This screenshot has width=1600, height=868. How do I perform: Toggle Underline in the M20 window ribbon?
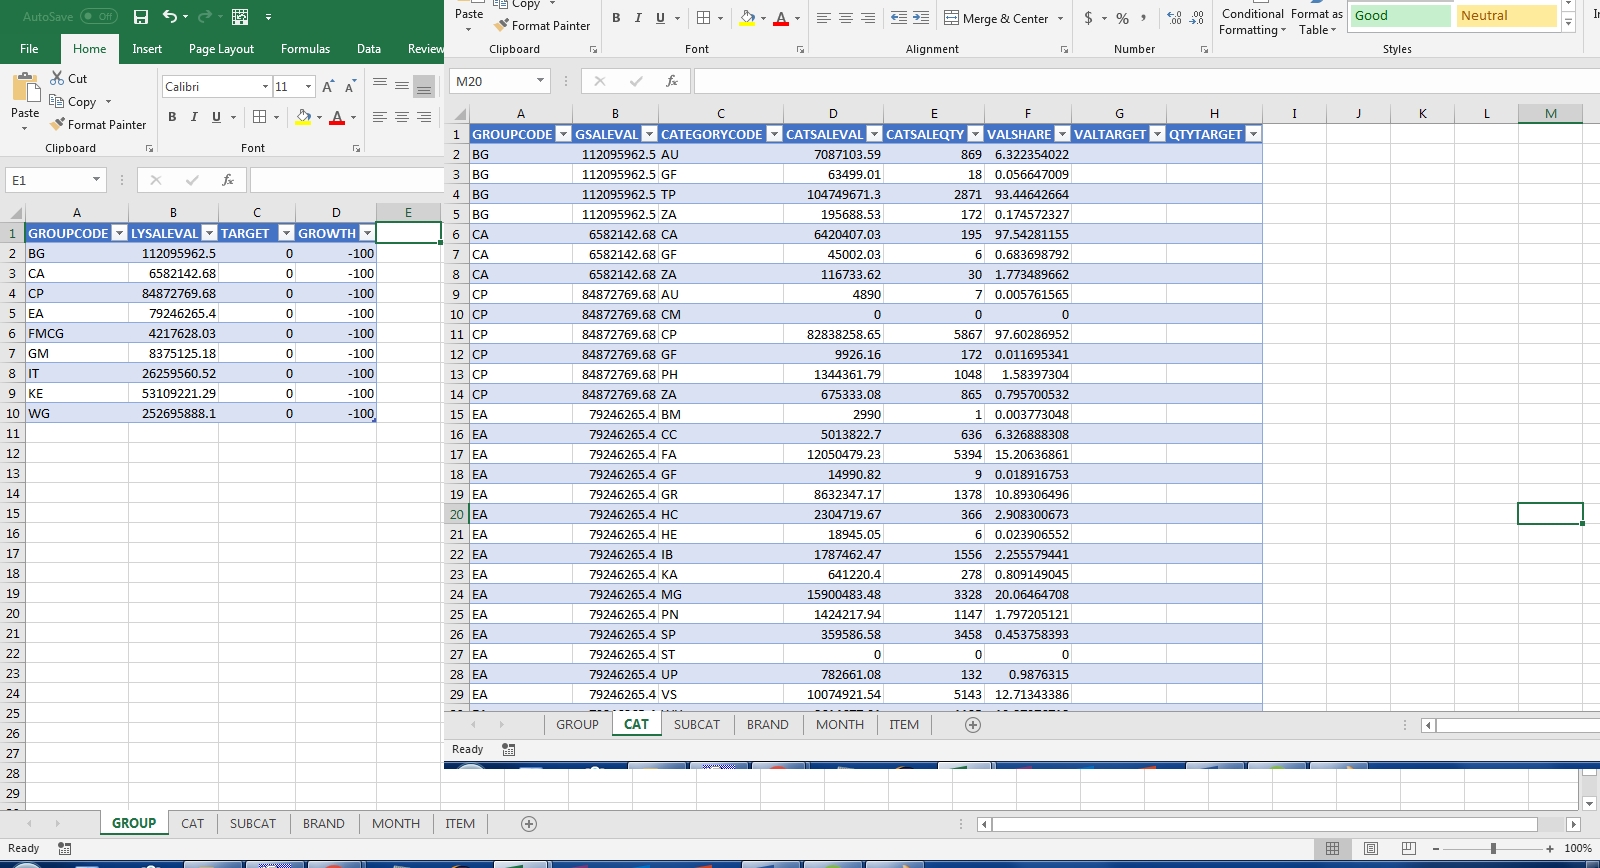pos(660,18)
